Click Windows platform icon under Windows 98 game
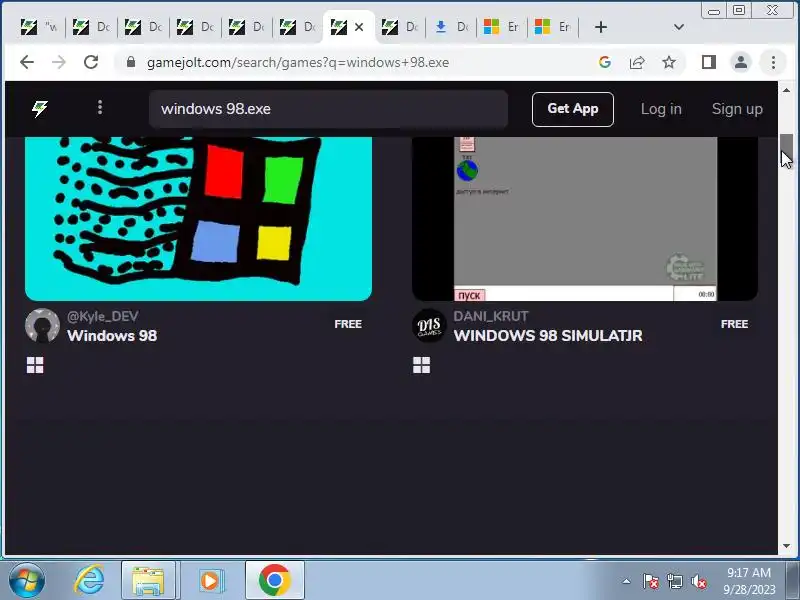 (x=35, y=365)
